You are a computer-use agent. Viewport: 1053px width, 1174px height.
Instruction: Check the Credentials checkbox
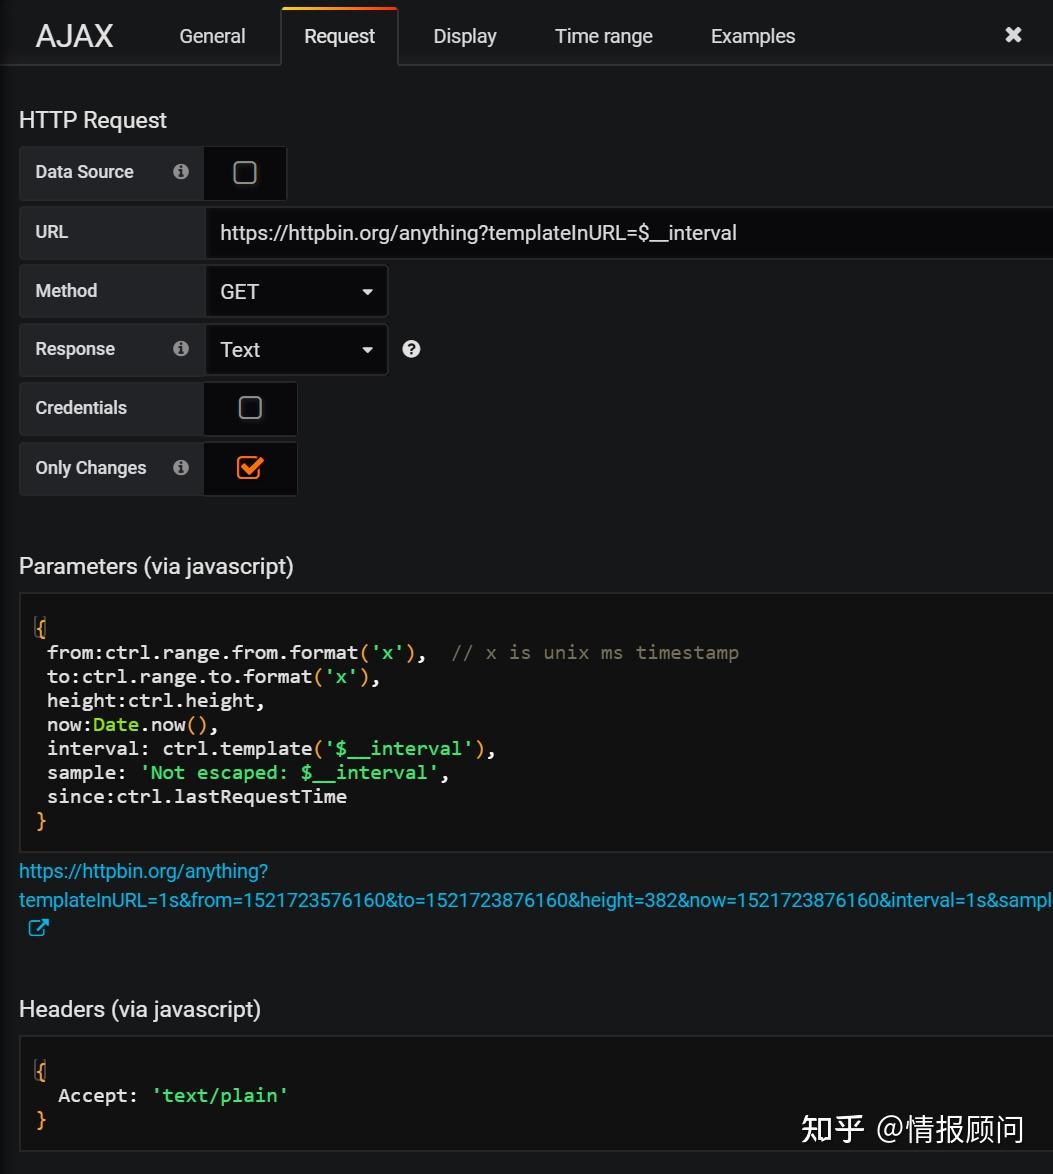[x=250, y=408]
